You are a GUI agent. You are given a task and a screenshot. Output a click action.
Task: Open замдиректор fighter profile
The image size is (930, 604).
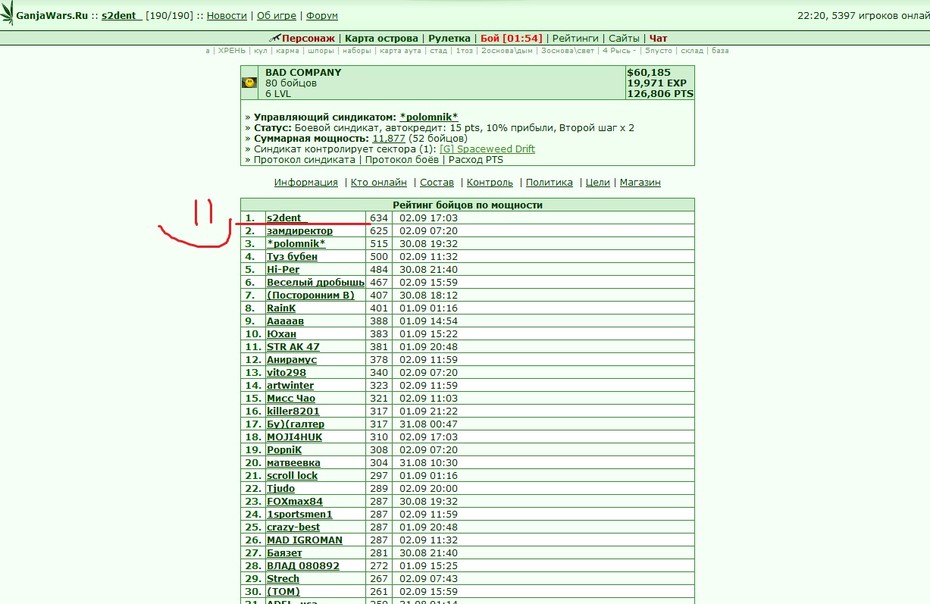[300, 231]
